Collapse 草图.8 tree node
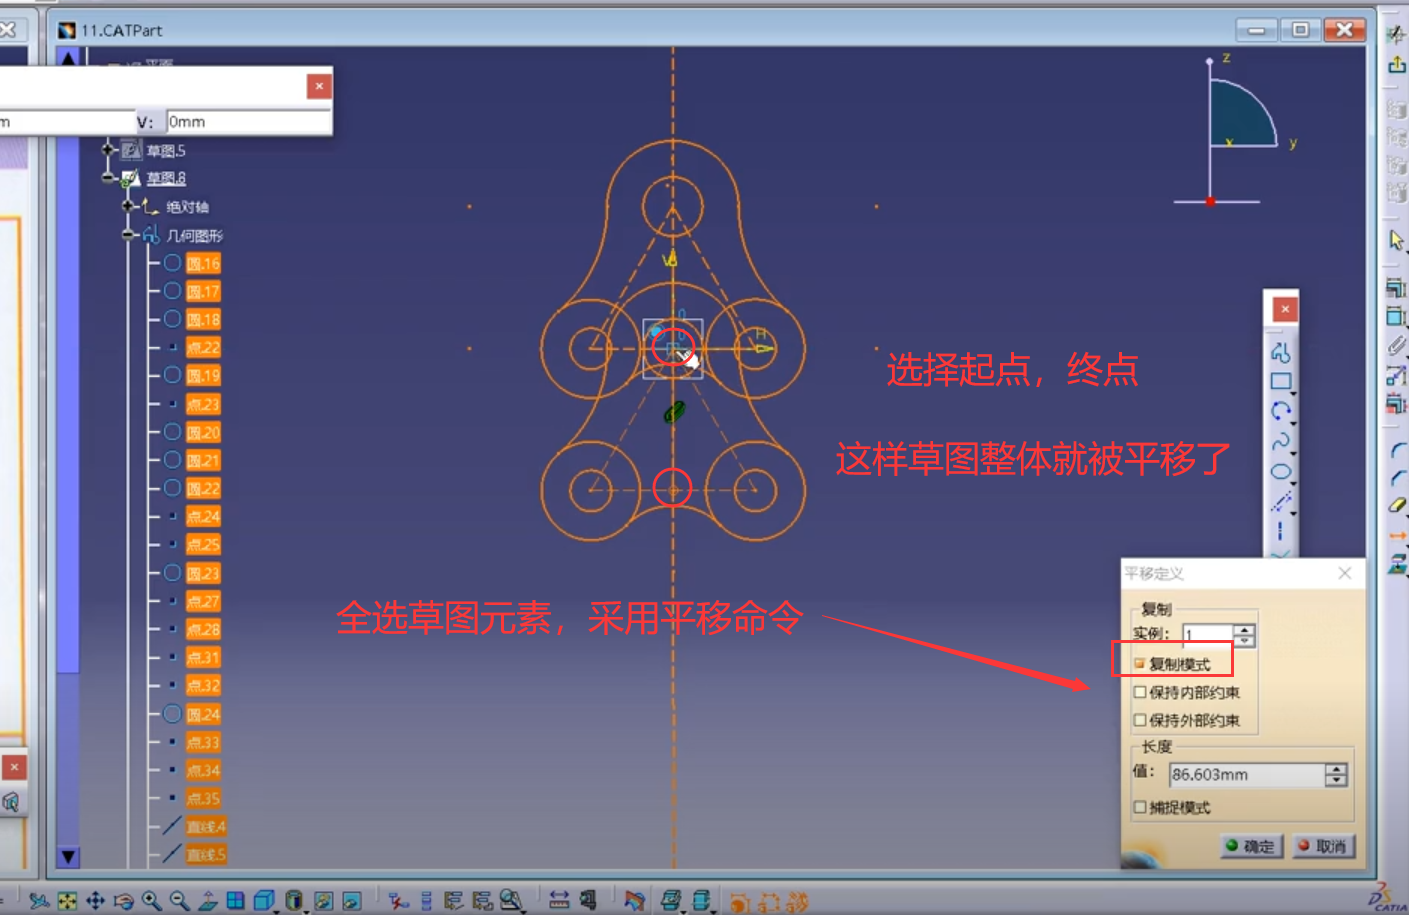 click(x=109, y=178)
